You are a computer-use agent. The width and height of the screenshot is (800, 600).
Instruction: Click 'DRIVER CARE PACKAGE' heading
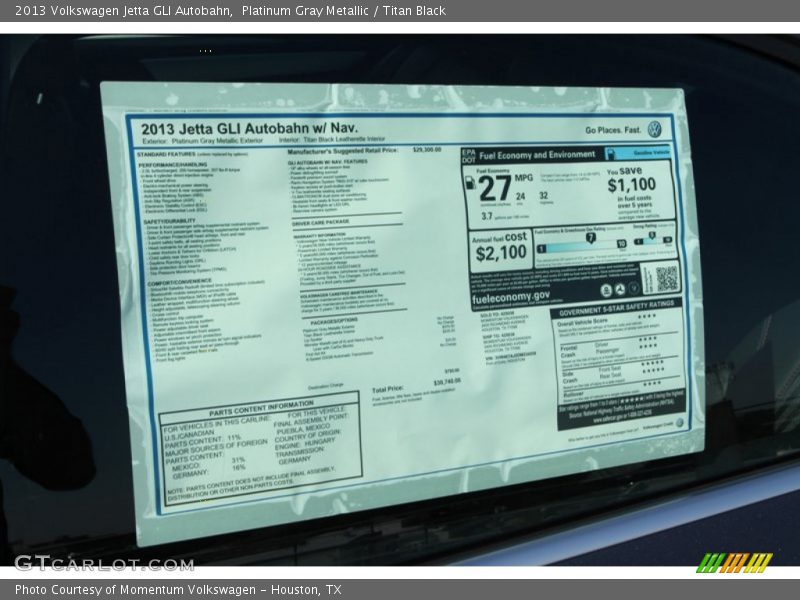(320, 222)
